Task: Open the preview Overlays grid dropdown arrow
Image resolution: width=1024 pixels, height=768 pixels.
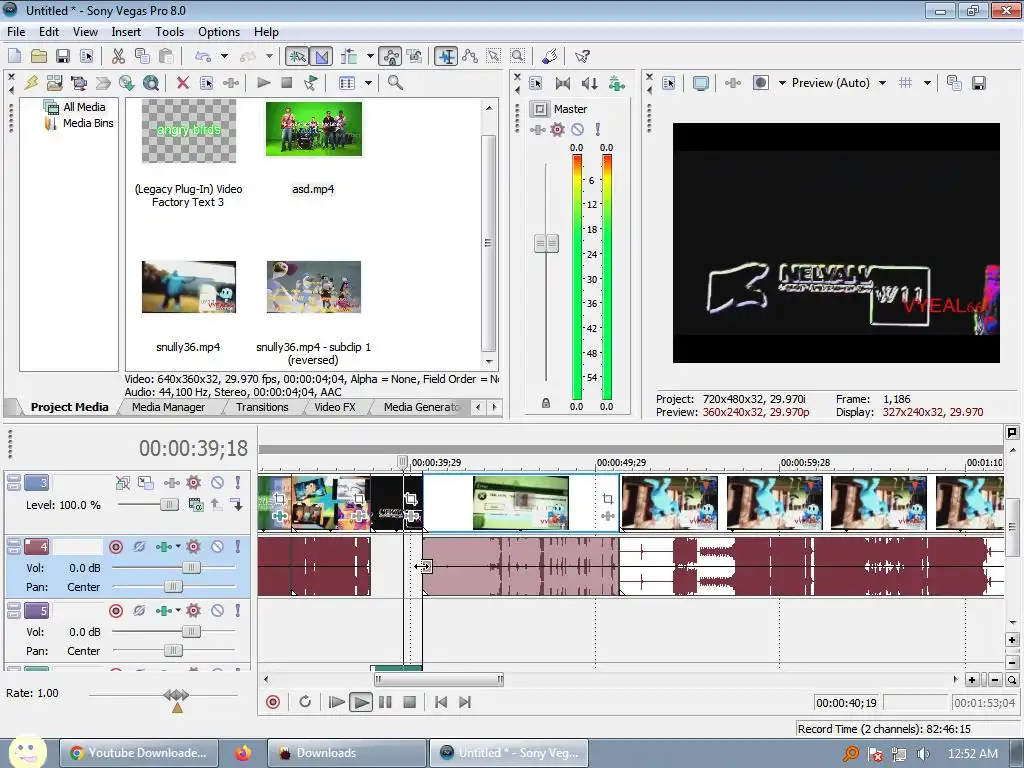Action: (x=927, y=83)
